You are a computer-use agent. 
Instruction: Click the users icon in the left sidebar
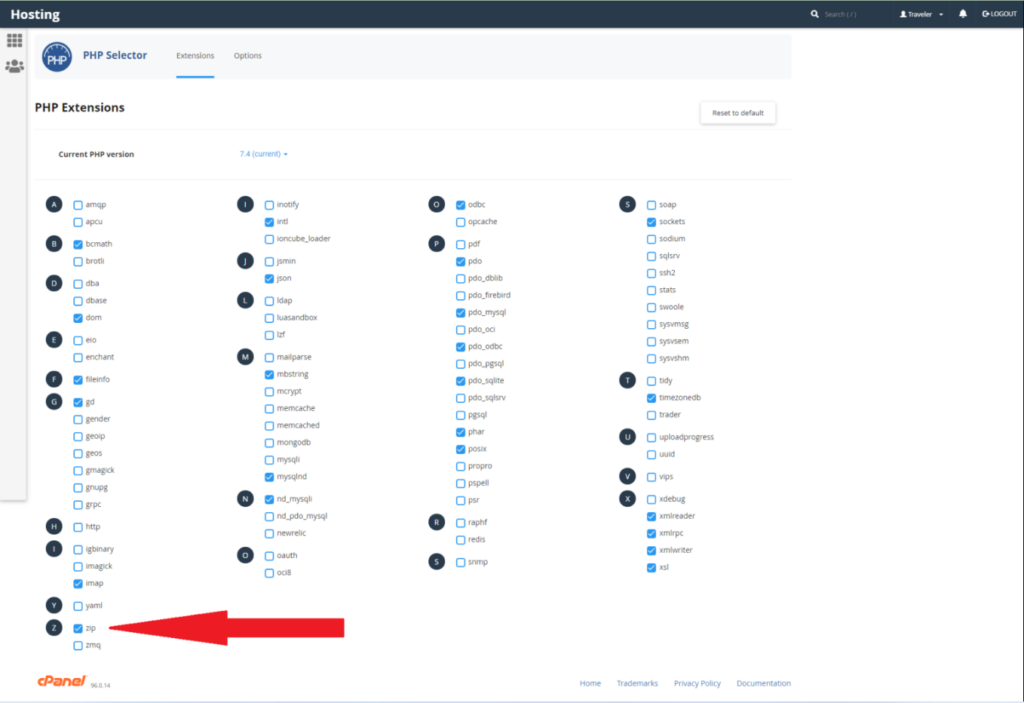[15, 66]
